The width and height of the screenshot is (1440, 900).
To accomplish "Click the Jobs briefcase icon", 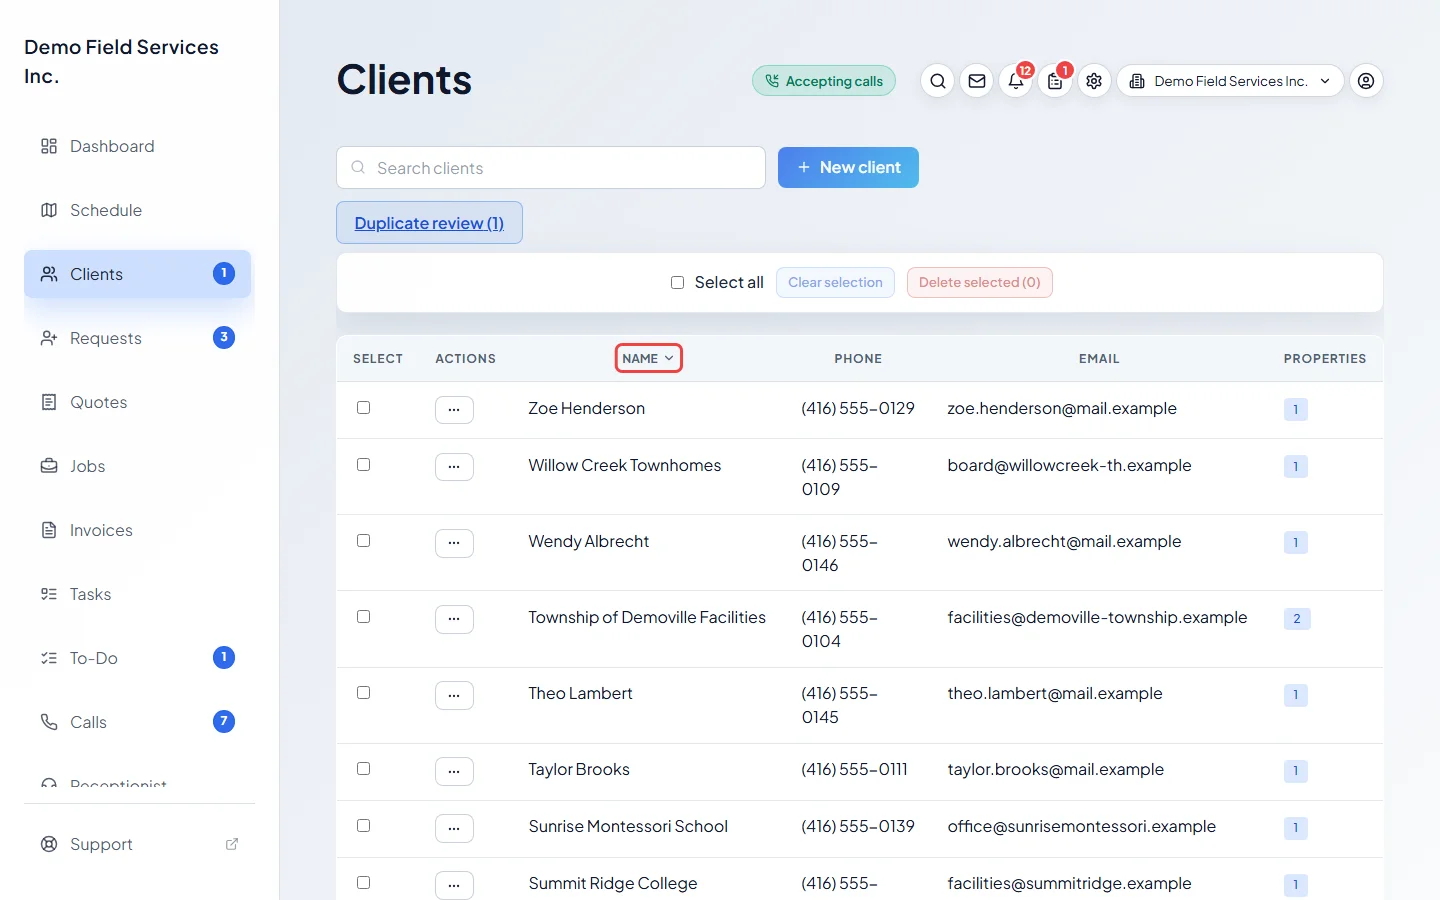I will click(49, 466).
